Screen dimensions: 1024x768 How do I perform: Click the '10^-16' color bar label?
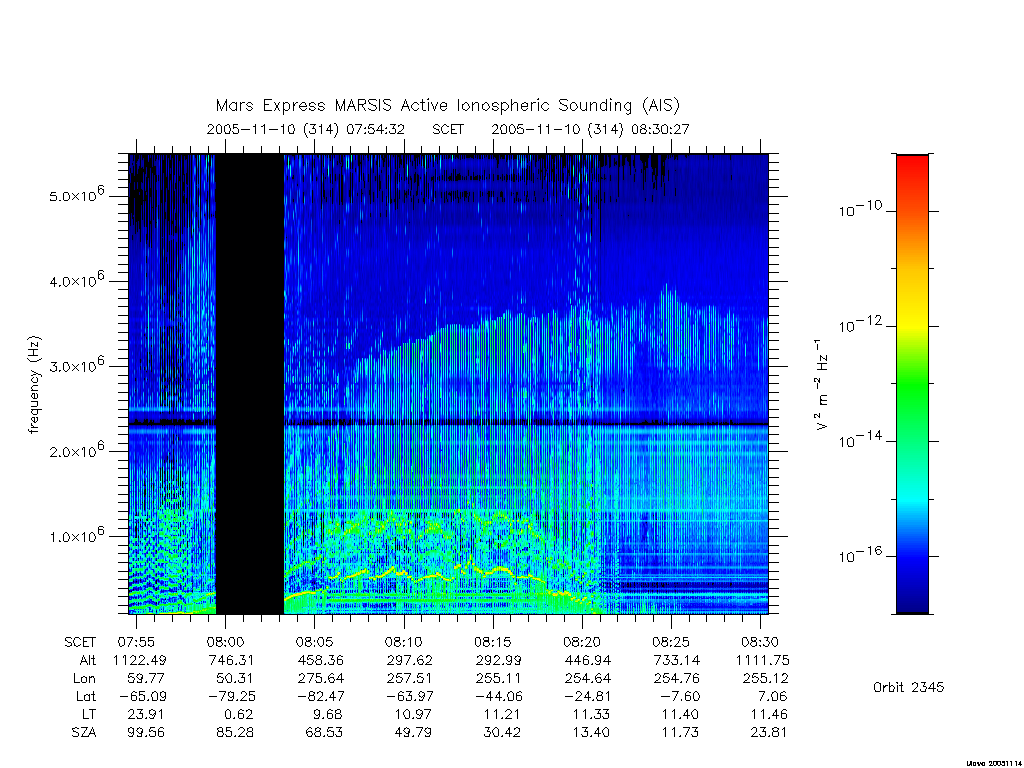(860, 554)
